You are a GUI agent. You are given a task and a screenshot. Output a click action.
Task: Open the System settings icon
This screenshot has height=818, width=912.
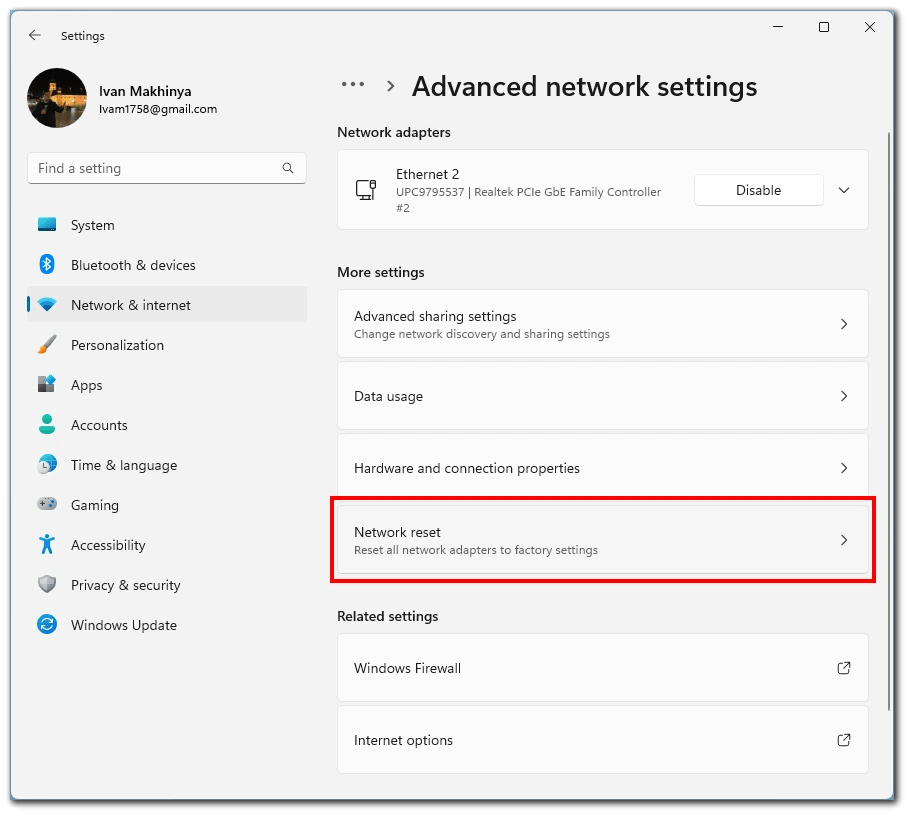click(47, 225)
